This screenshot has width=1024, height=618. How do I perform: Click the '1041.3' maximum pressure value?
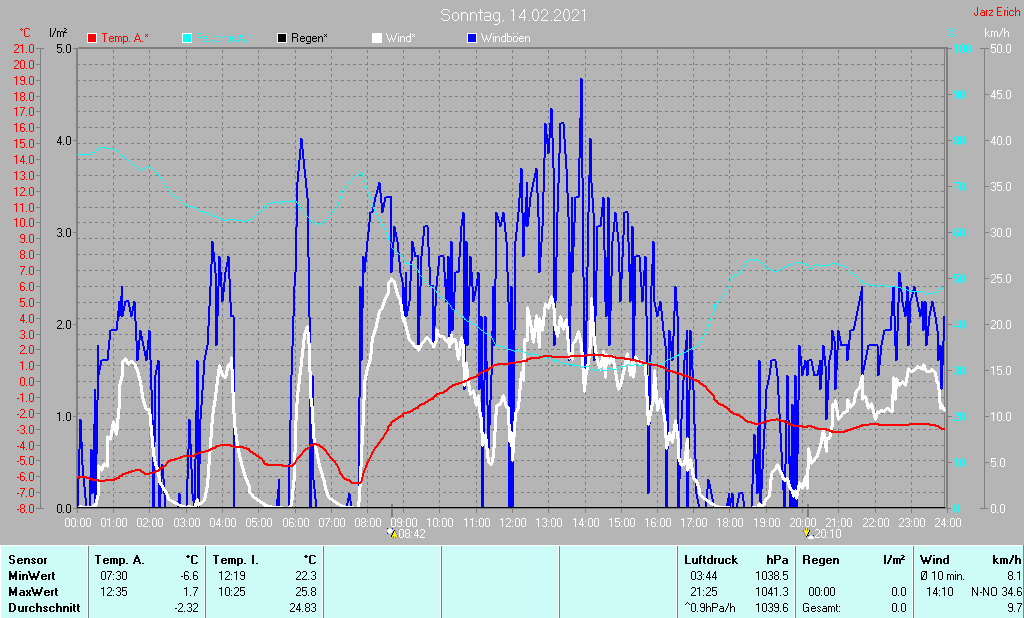[x=772, y=592]
